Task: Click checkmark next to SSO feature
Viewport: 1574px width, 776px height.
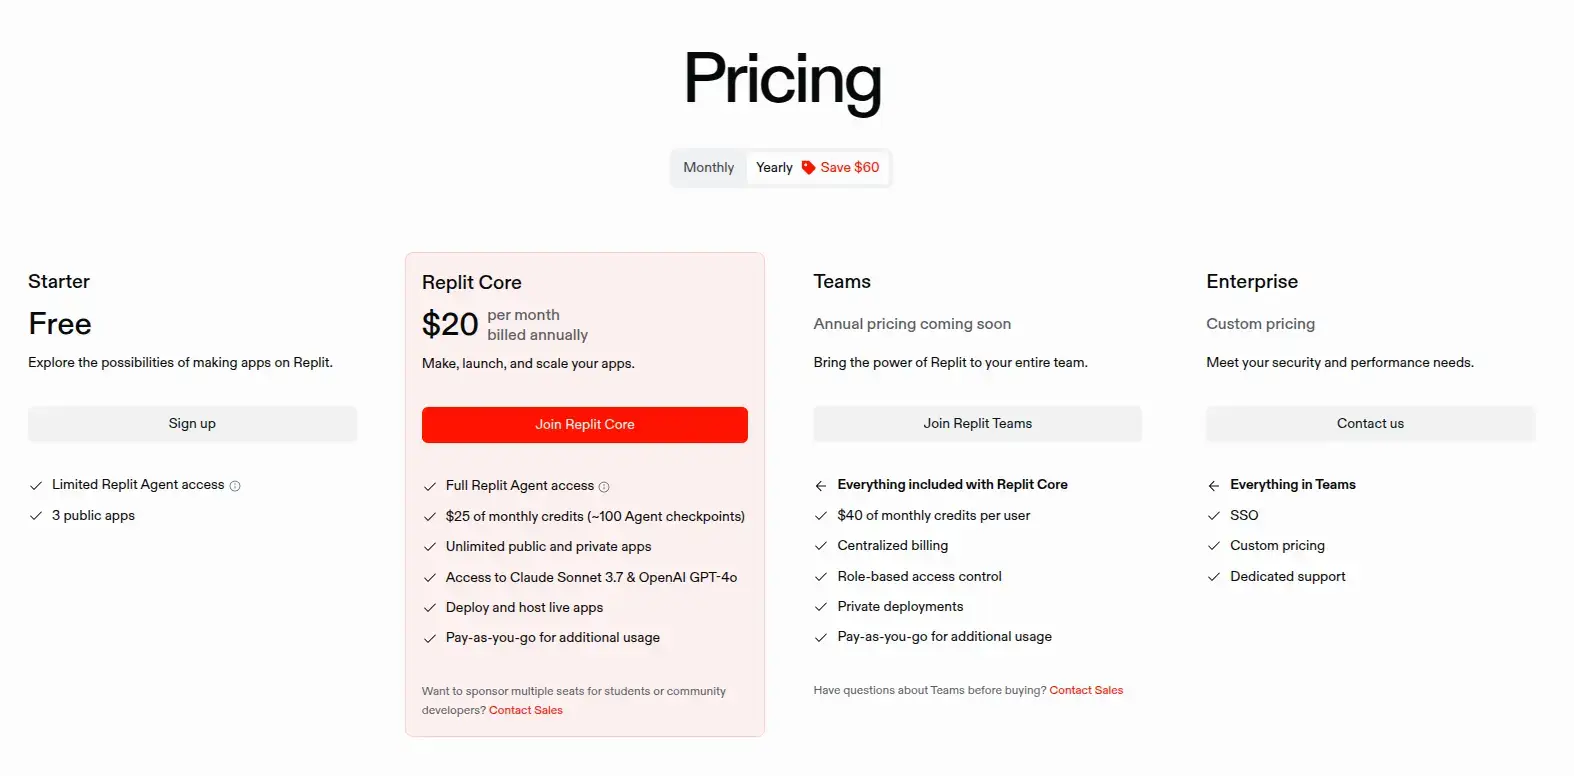Action: pyautogui.click(x=1214, y=516)
